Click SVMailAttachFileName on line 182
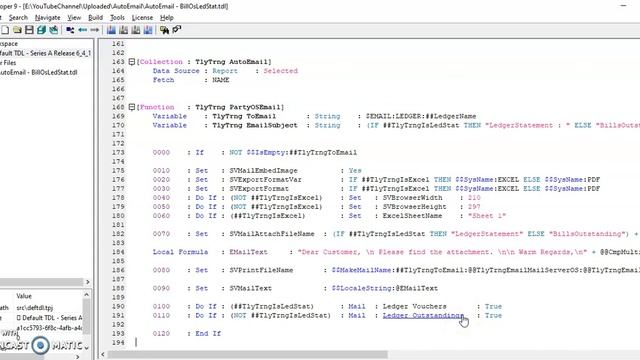640x360 pixels. pyautogui.click(x=272, y=234)
